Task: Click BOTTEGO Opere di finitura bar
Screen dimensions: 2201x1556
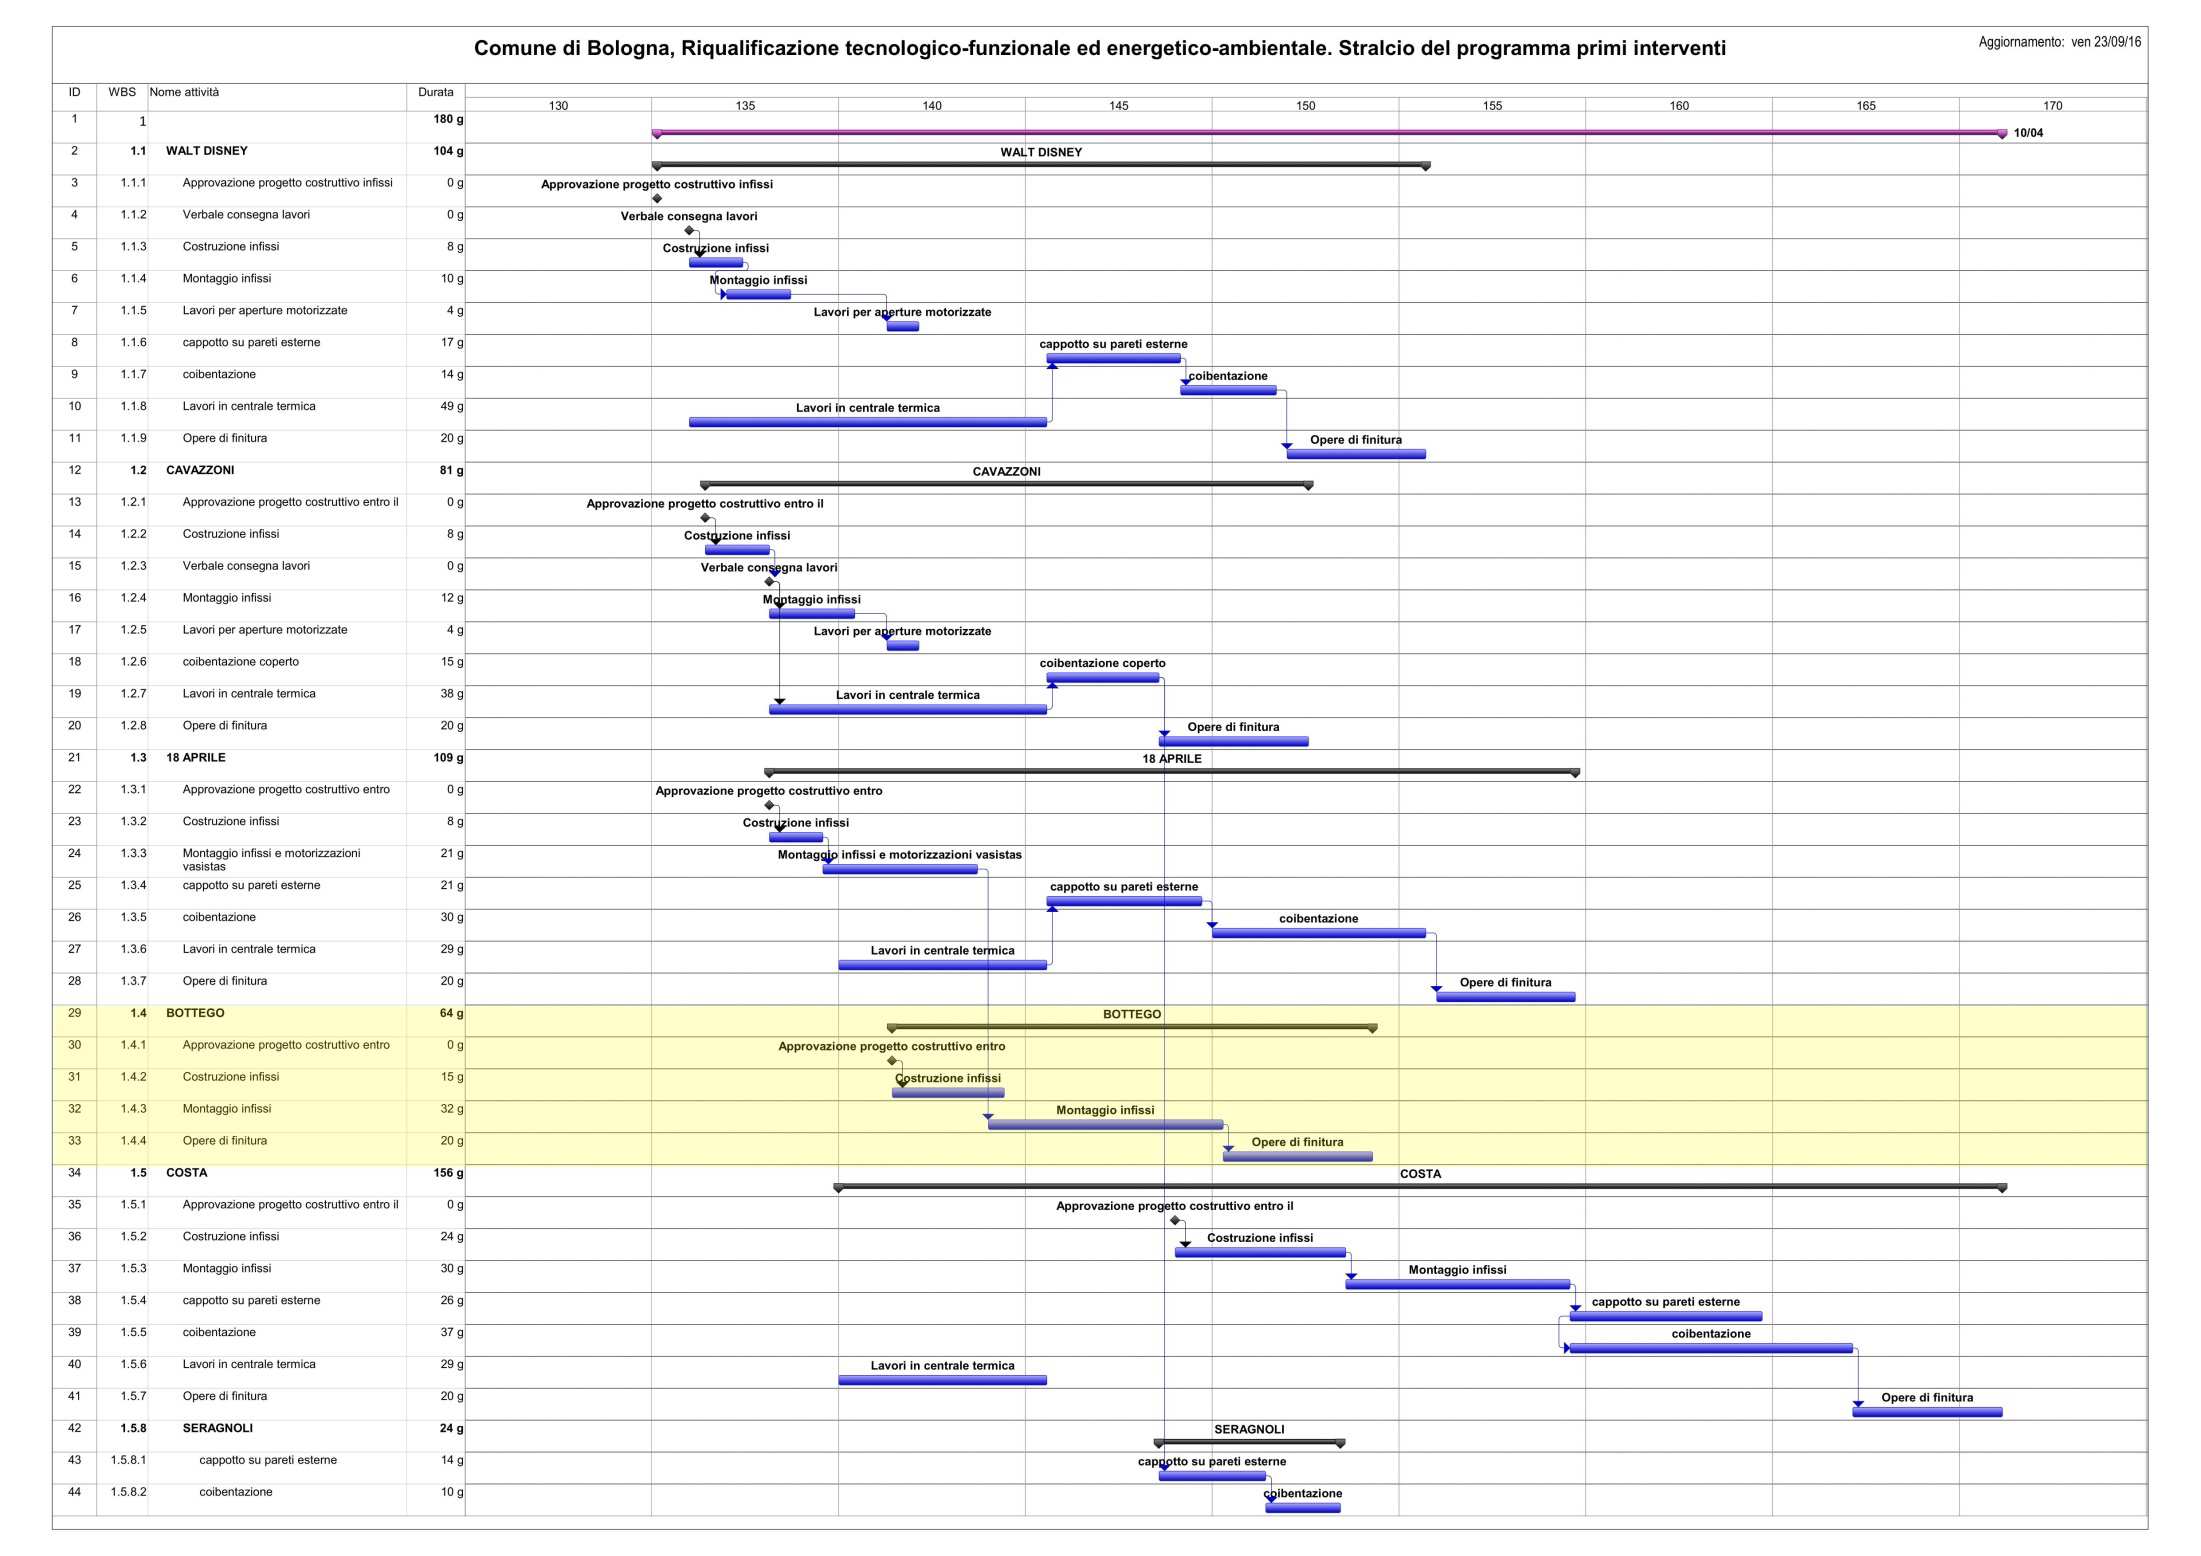Action: [1297, 1157]
